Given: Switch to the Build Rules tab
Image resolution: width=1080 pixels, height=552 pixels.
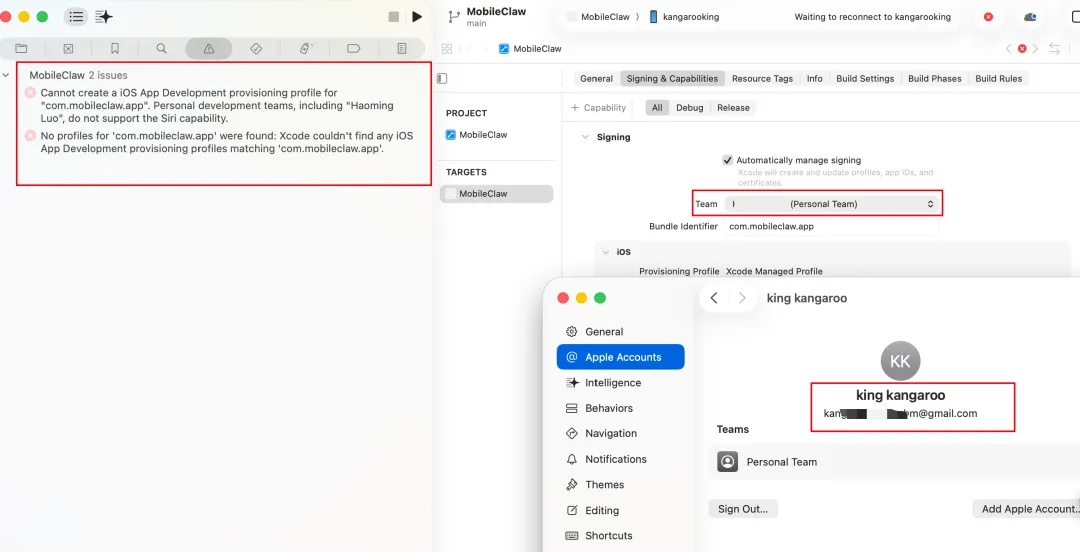Looking at the screenshot, I should 999,79.
